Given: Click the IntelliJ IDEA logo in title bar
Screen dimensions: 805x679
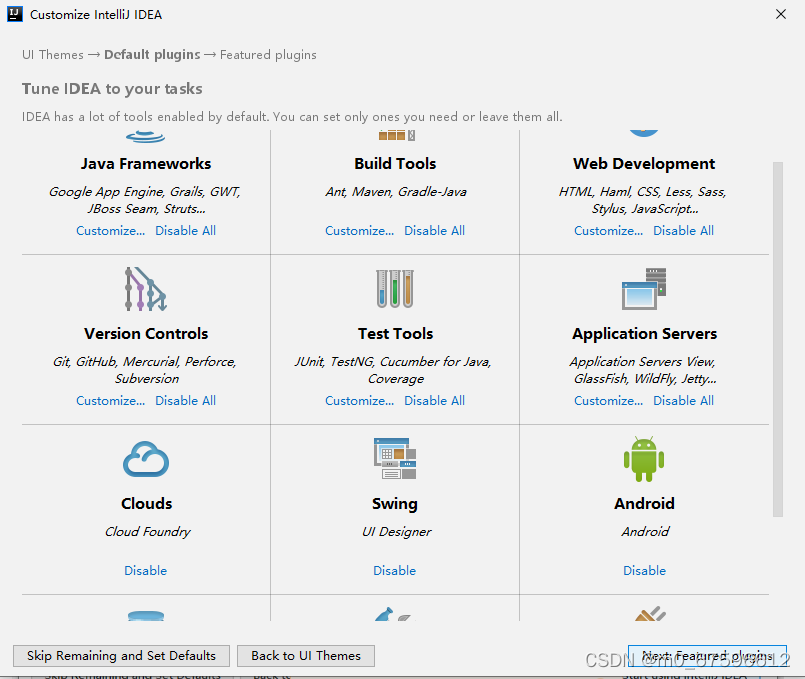Looking at the screenshot, I should (15, 15).
